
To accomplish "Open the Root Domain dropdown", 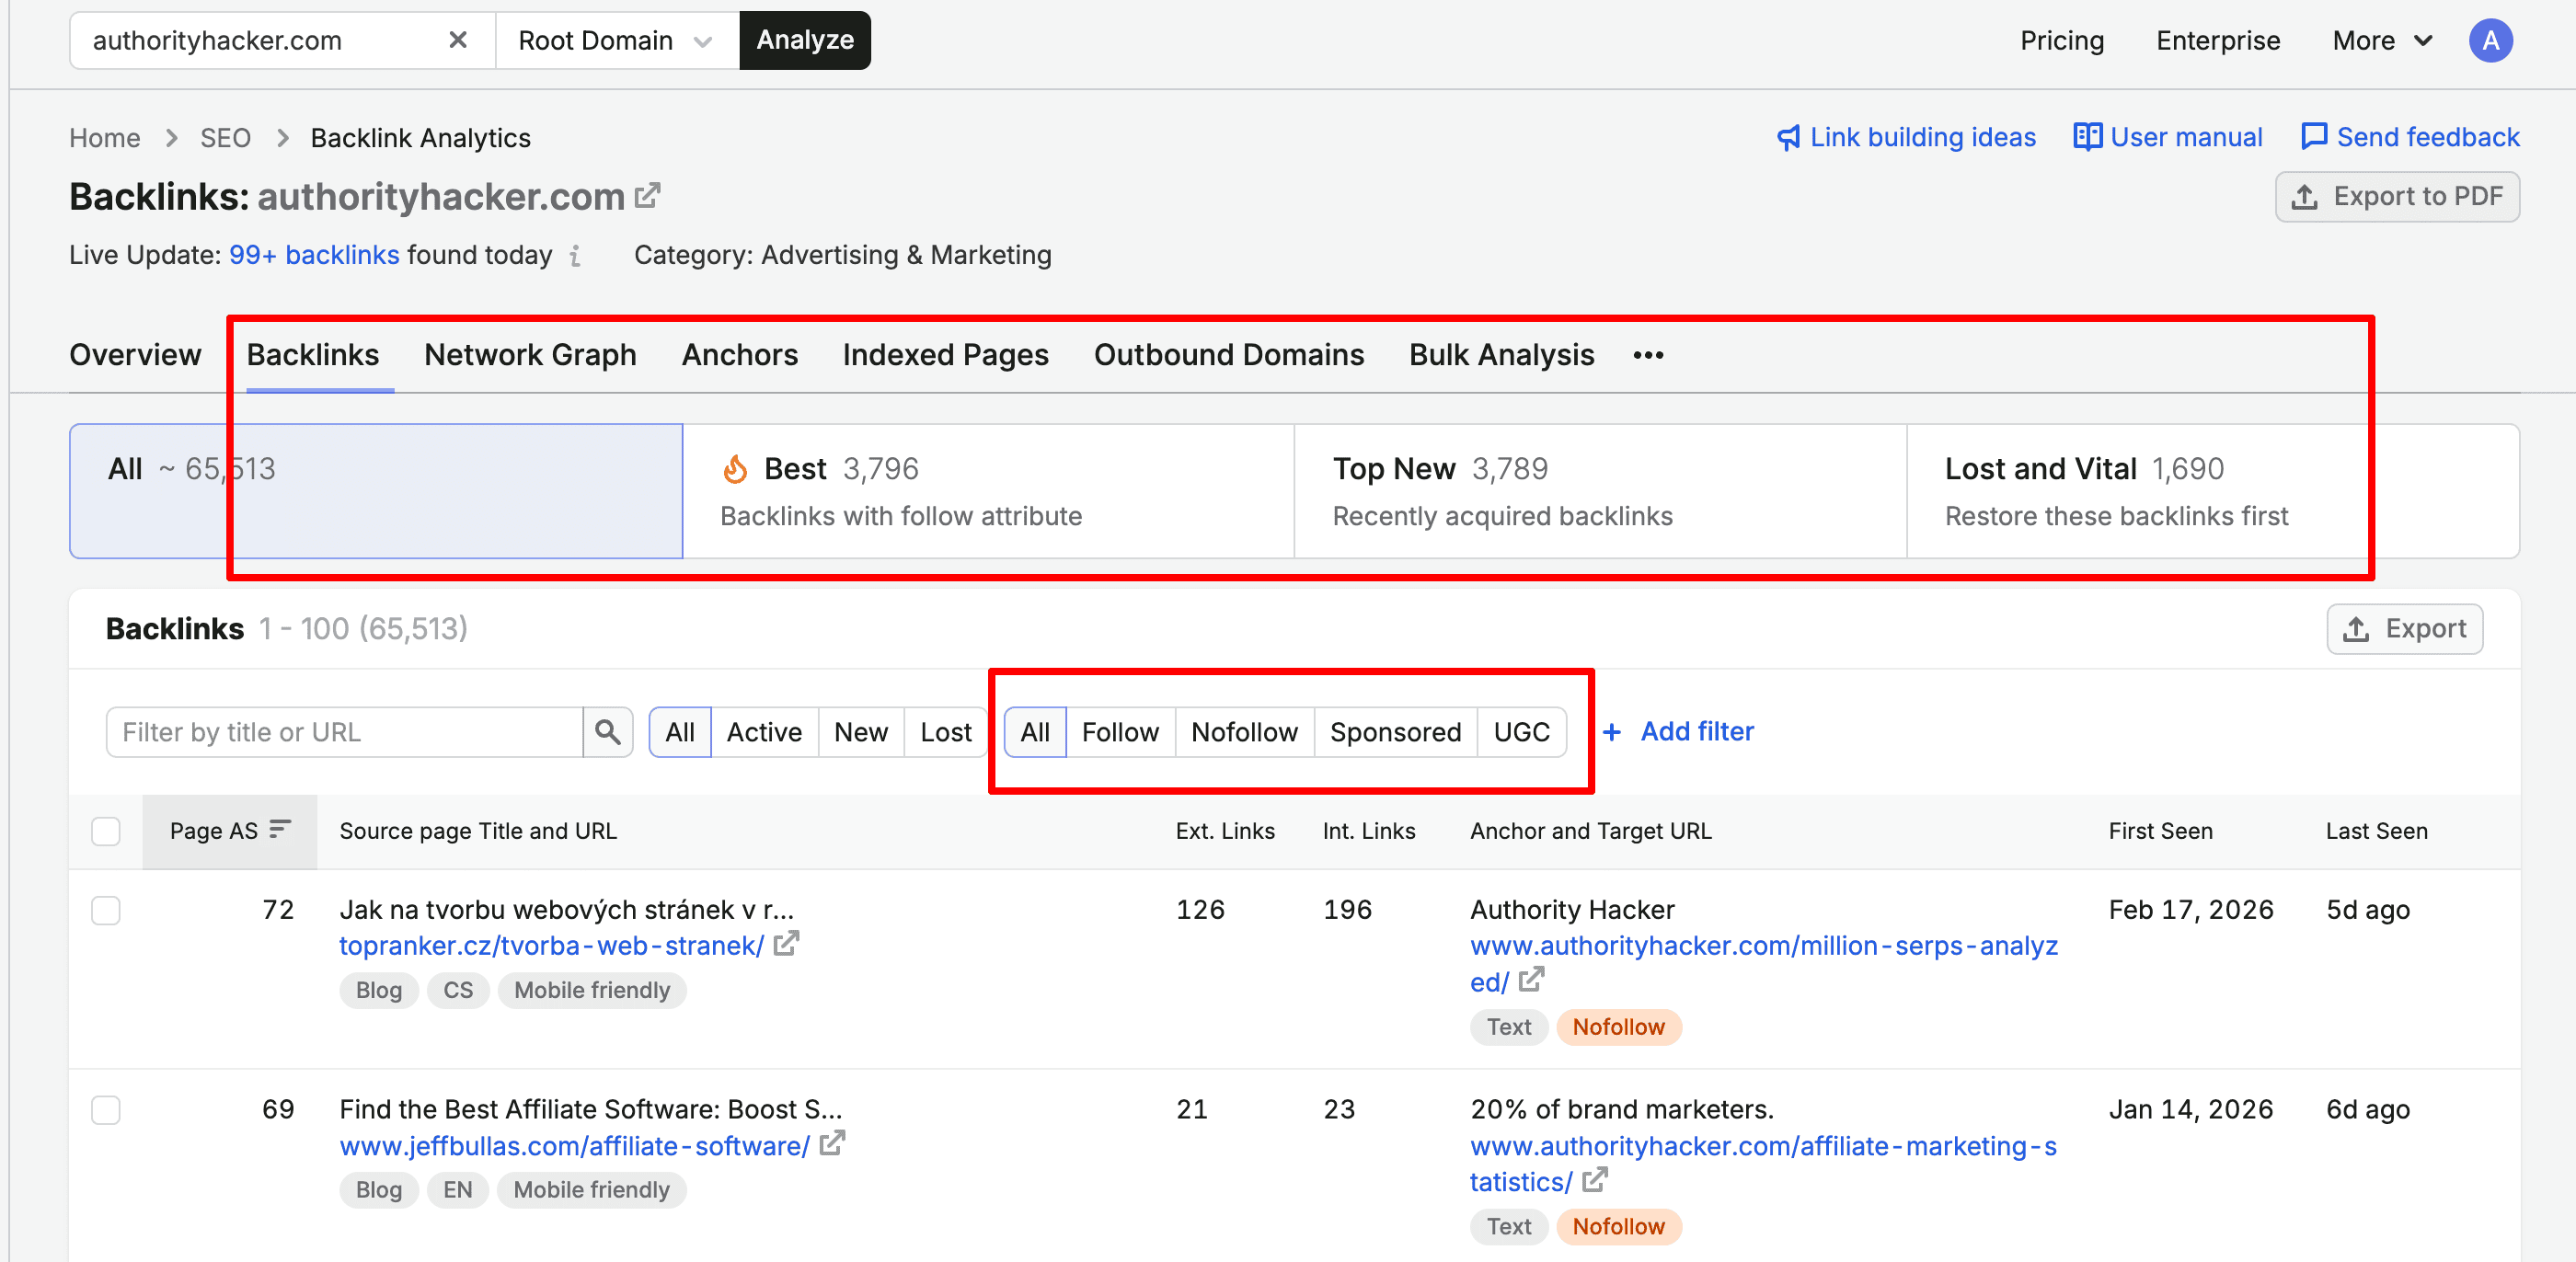I will point(616,40).
